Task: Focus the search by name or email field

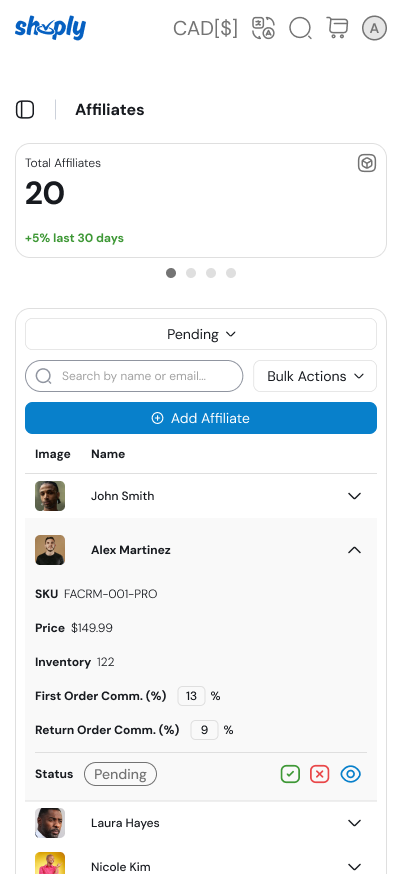Action: click(x=134, y=376)
